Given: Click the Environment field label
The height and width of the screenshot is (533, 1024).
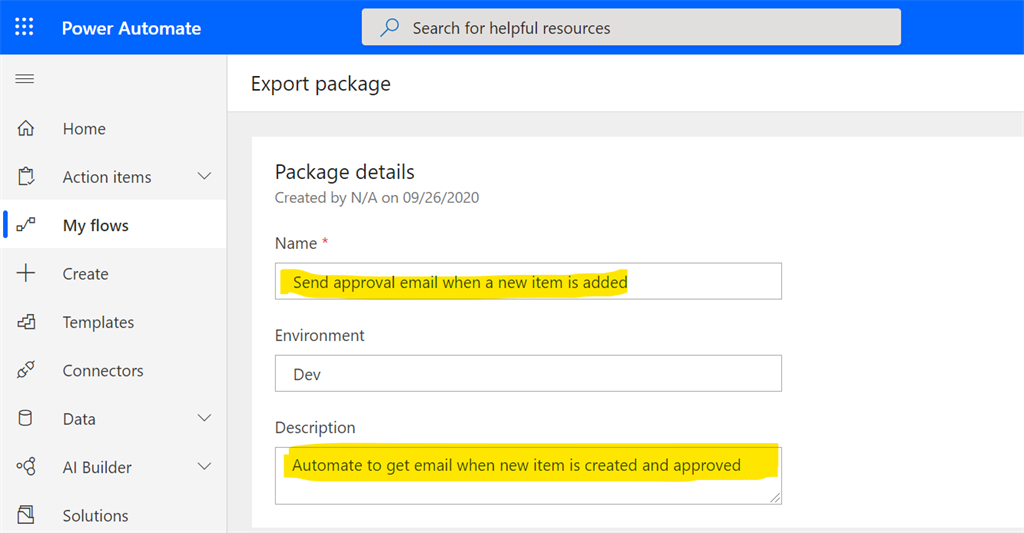Looking at the screenshot, I should [319, 336].
